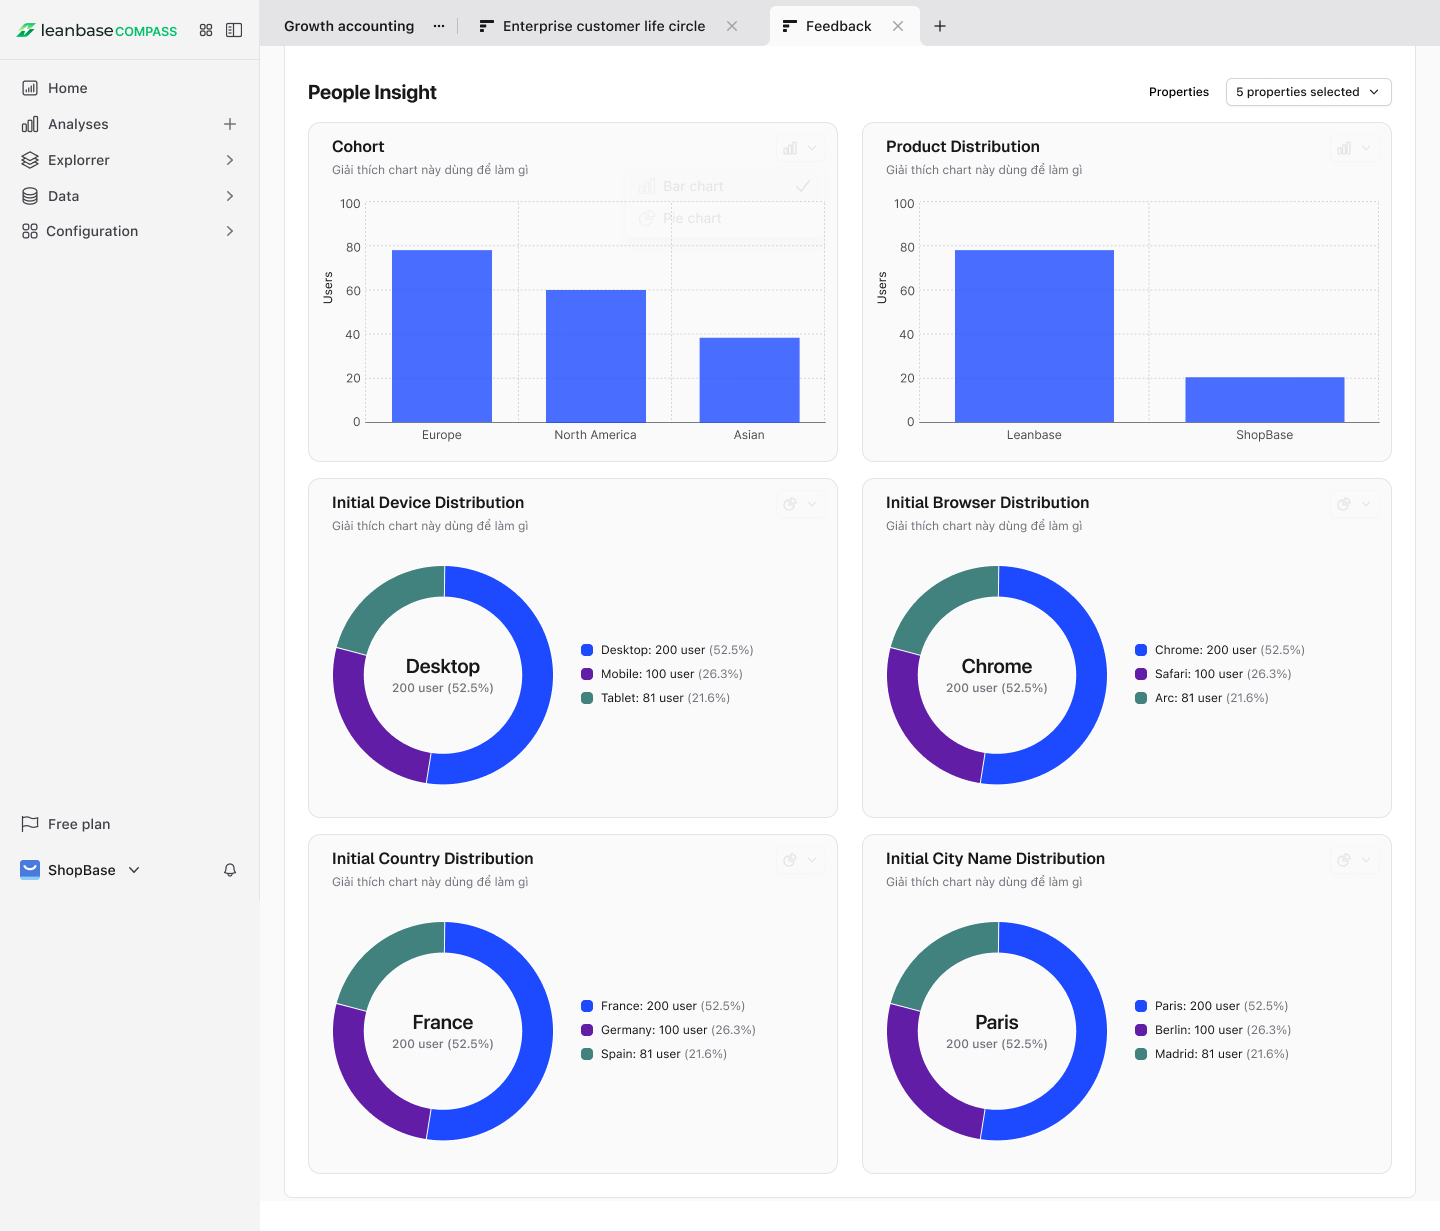Click the Free plan flag icon
1440x1231 pixels.
click(x=30, y=824)
